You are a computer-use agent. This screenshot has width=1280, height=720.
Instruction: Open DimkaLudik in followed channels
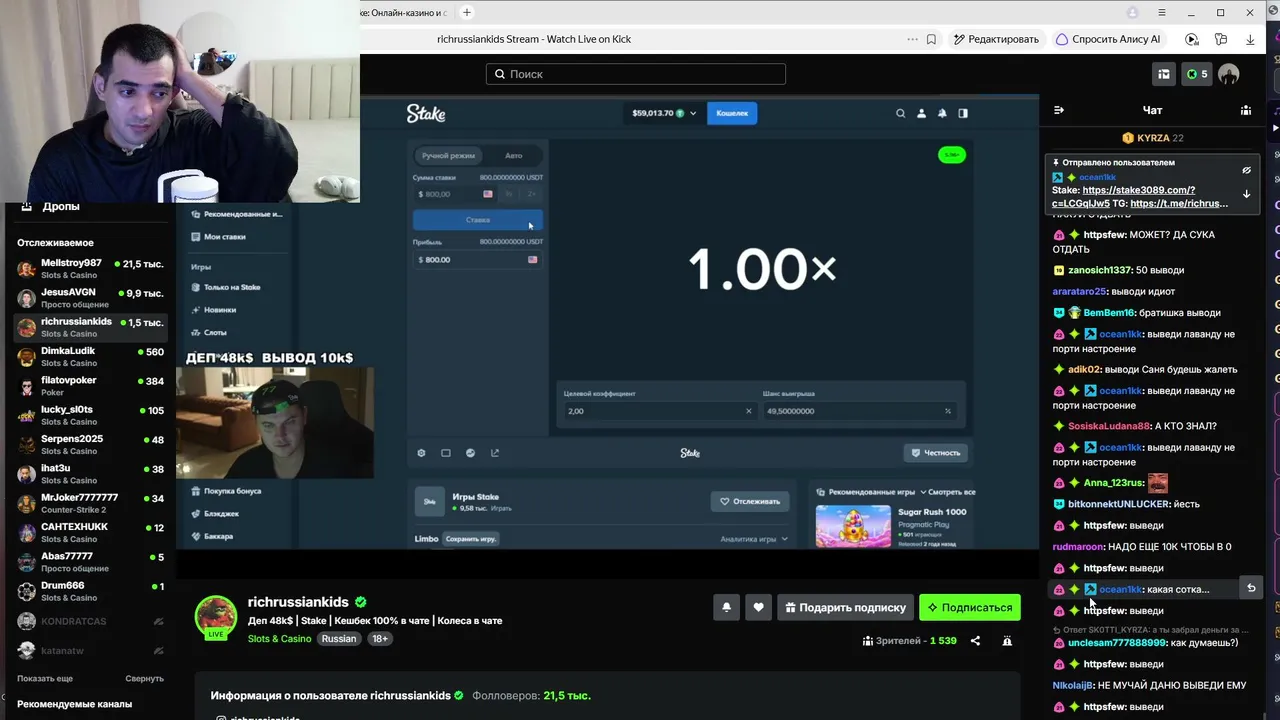tap(90, 356)
